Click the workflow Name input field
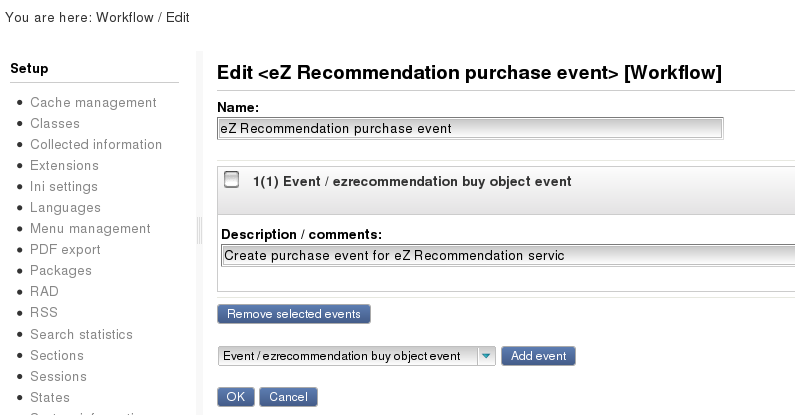 470,128
